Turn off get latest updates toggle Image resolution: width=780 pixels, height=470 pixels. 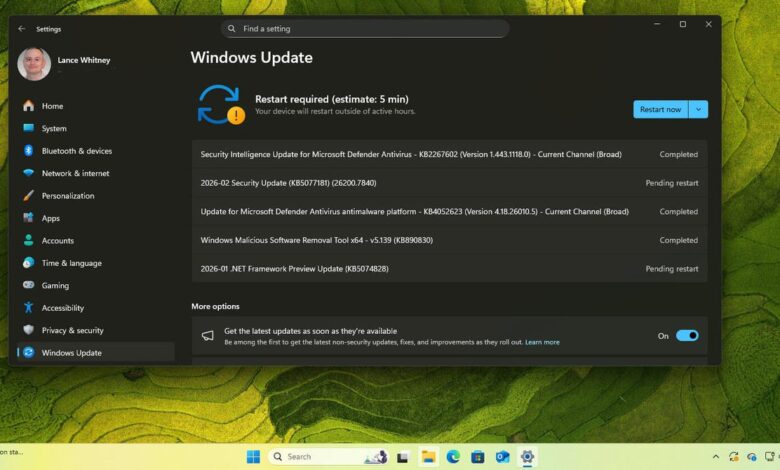[x=687, y=336]
